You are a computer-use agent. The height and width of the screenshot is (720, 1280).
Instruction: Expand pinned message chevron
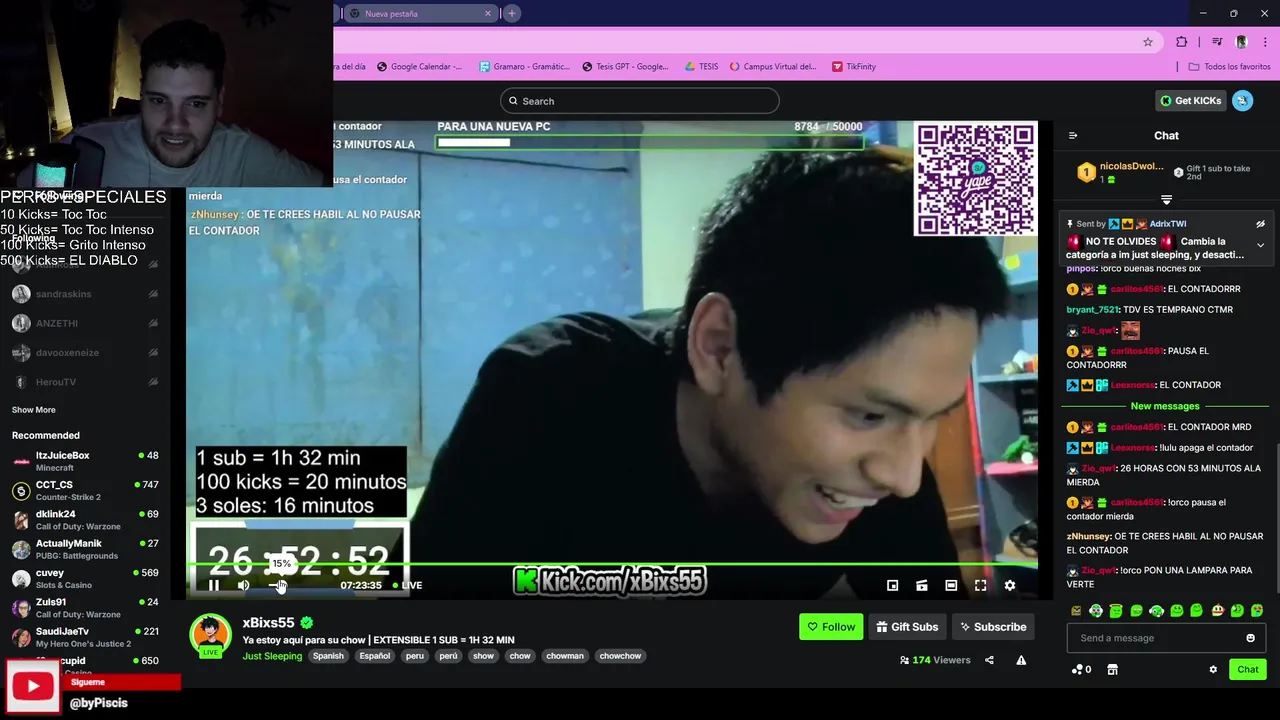point(1260,245)
